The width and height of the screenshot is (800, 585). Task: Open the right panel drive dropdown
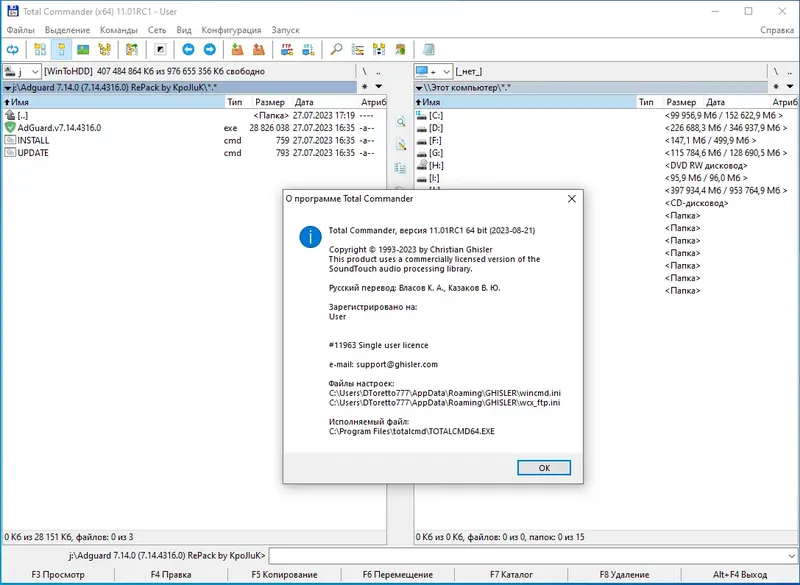tap(433, 71)
